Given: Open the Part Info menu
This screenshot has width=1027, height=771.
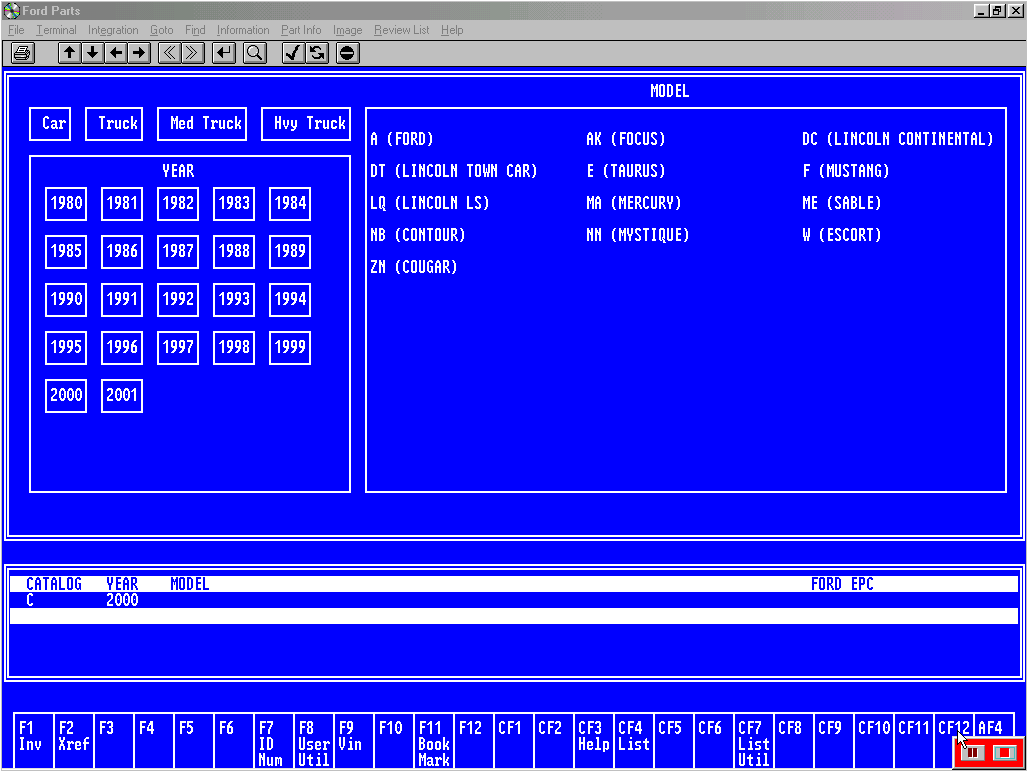Looking at the screenshot, I should pos(301,30).
